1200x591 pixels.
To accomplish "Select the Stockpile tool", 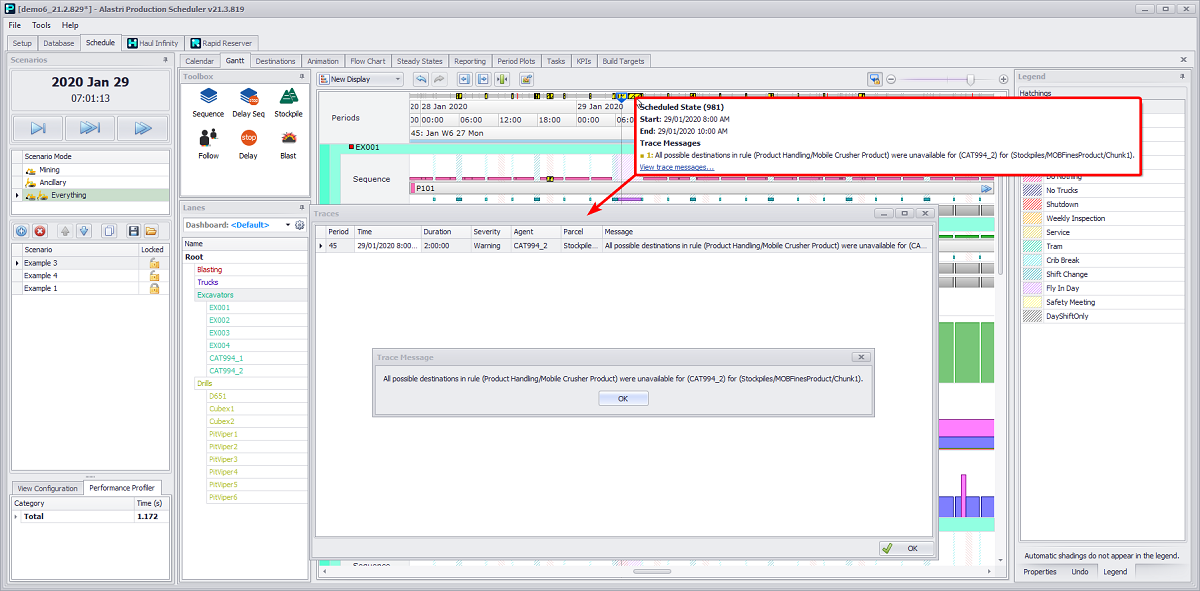I will 288,102.
